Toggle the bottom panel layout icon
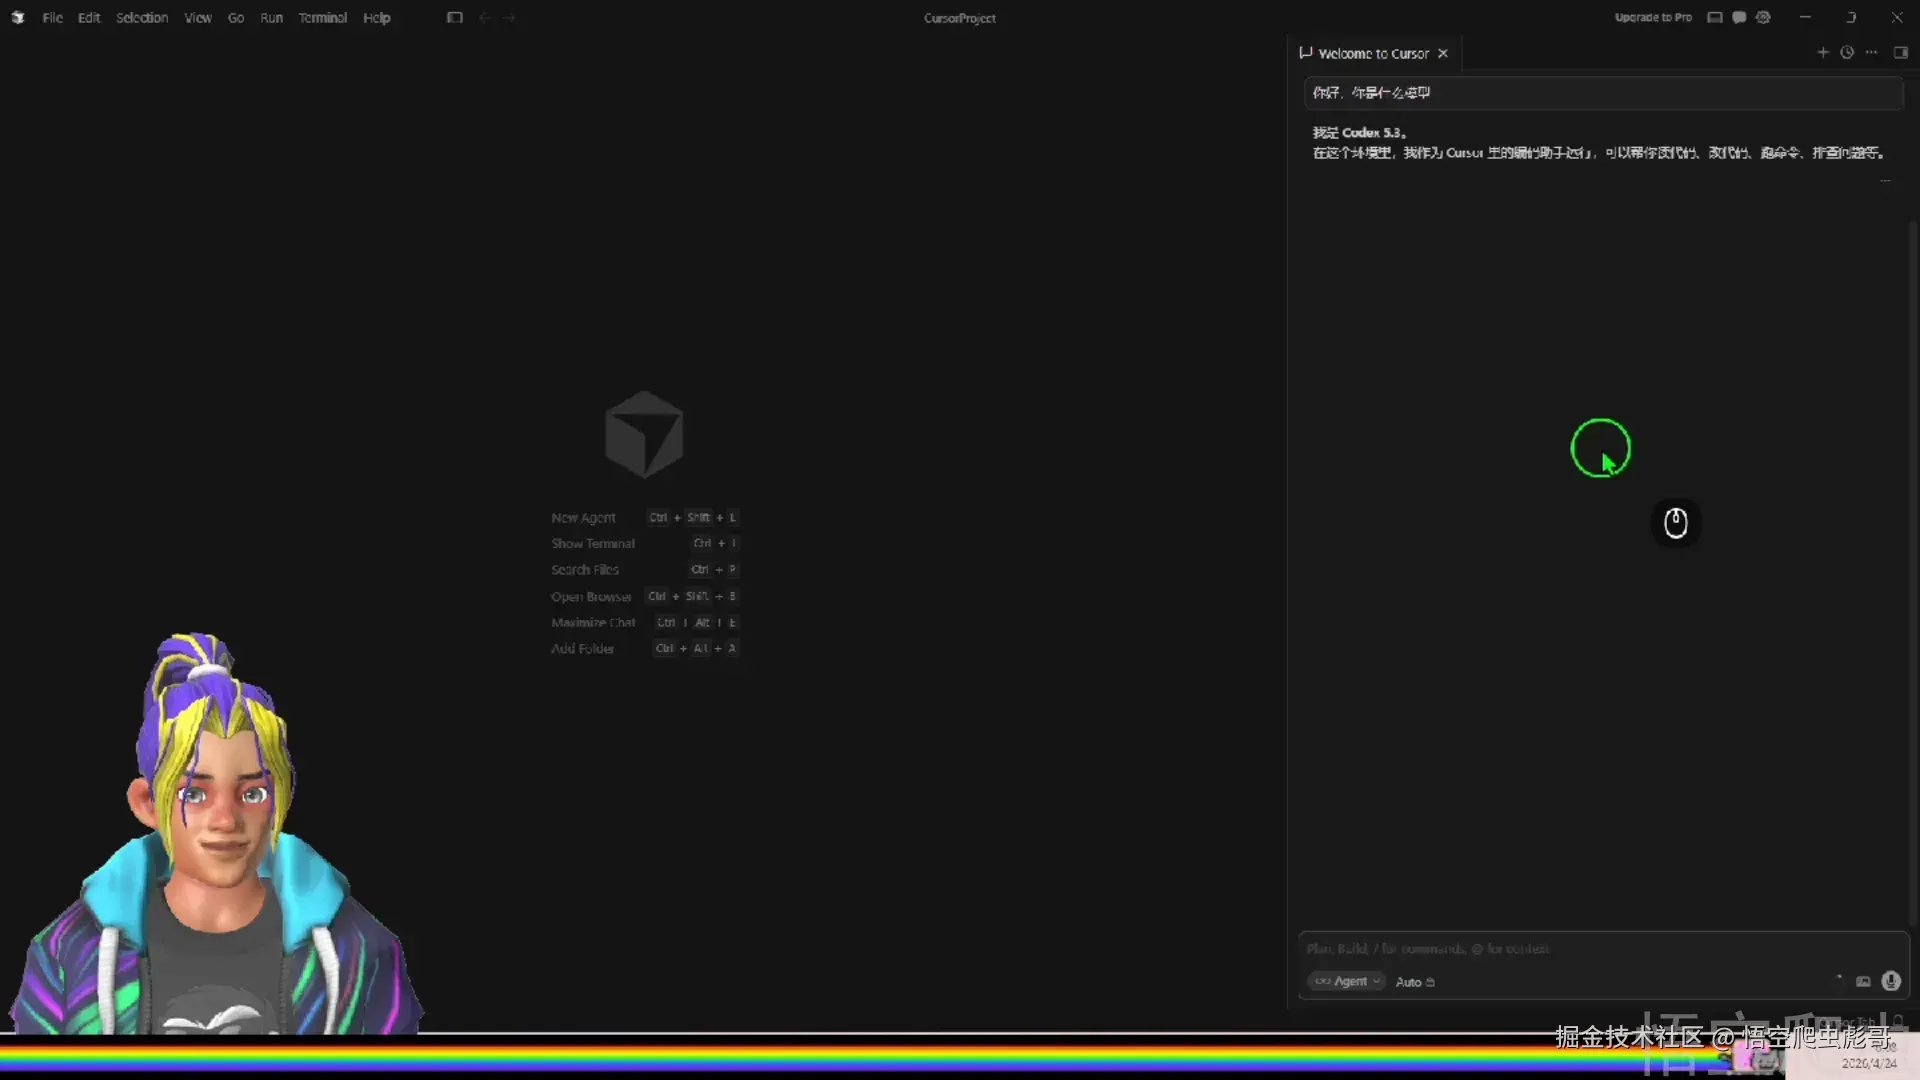The width and height of the screenshot is (1920, 1080). (x=1715, y=17)
